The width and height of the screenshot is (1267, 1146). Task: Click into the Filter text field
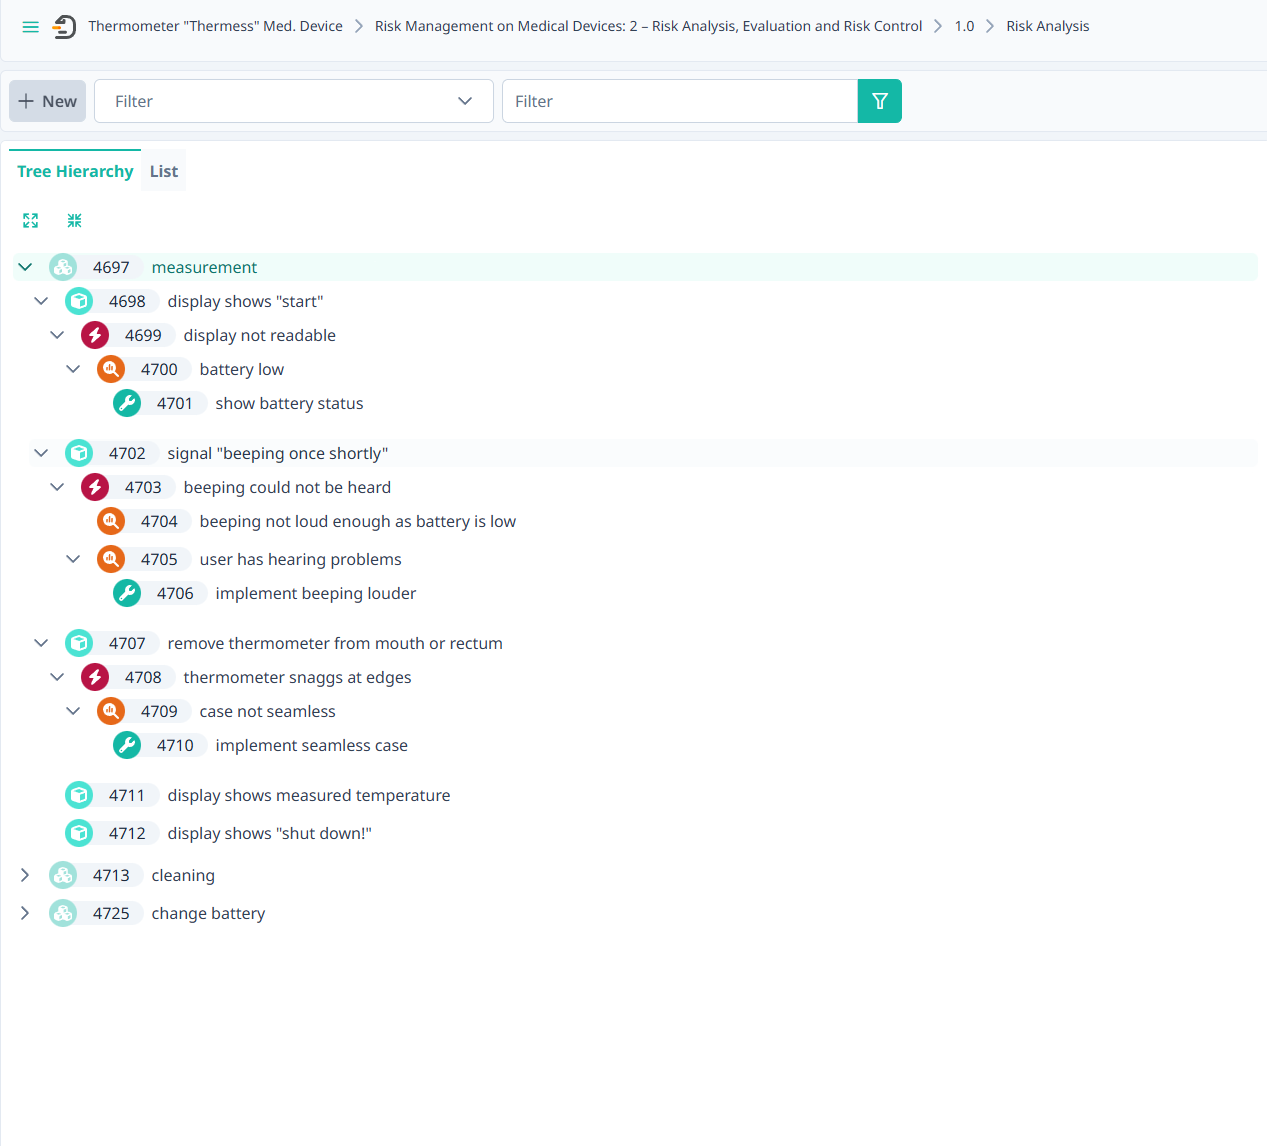click(680, 101)
